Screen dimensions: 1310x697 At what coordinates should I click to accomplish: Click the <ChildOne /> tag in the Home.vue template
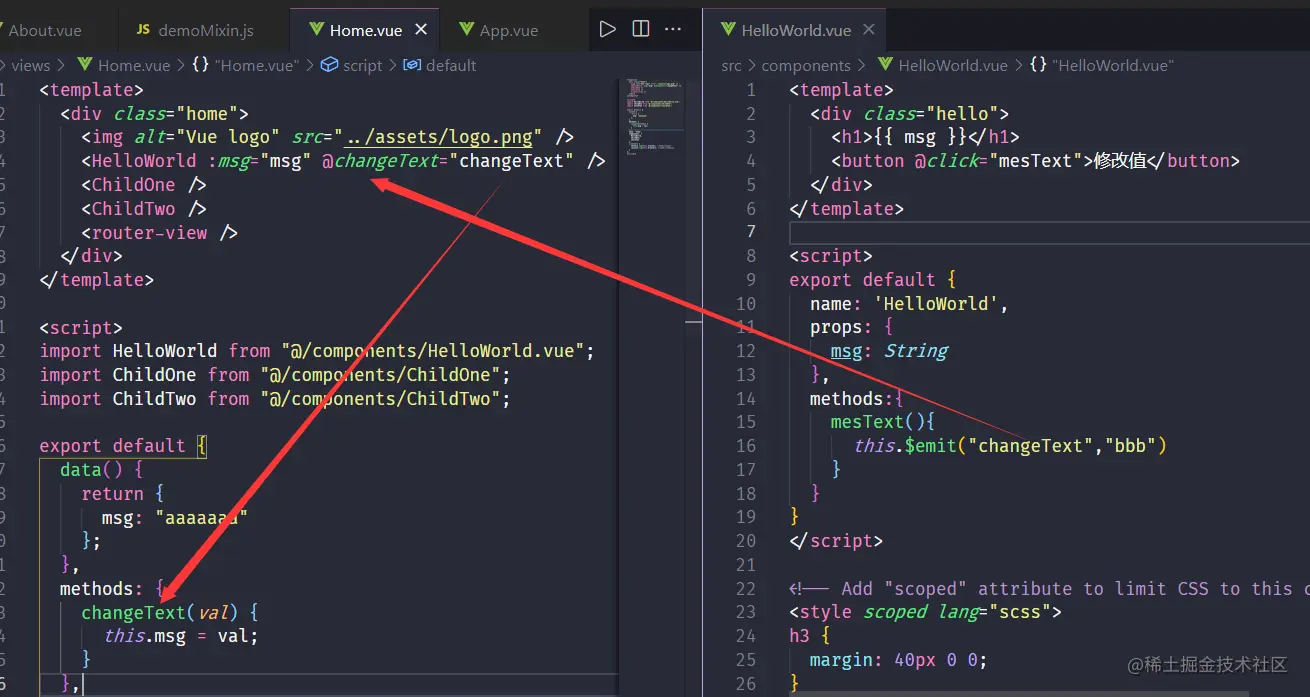[x=144, y=185]
